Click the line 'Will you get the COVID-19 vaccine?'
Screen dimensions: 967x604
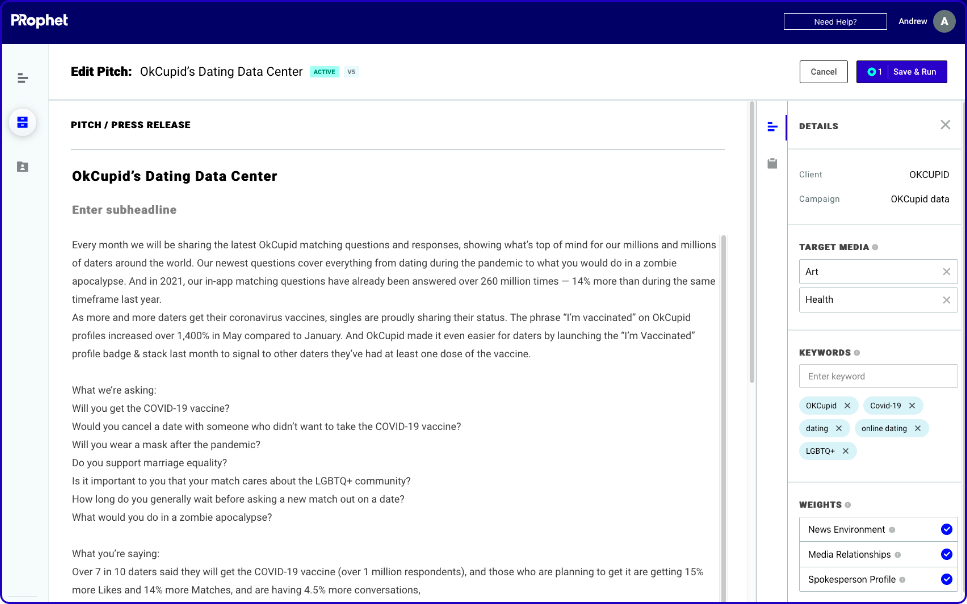[x=150, y=408]
